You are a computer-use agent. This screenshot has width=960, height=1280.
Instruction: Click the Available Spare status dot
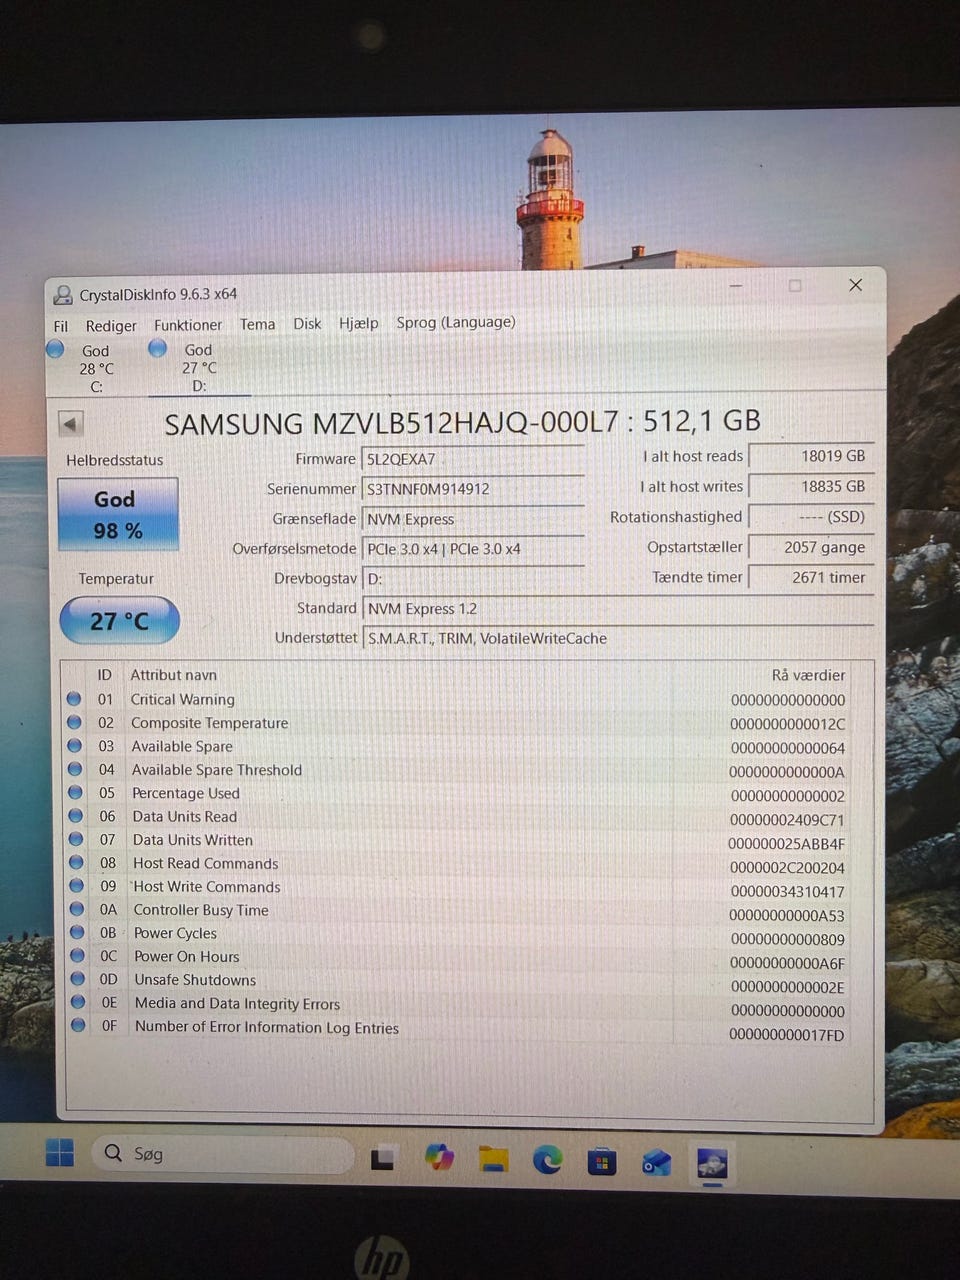tap(75, 745)
